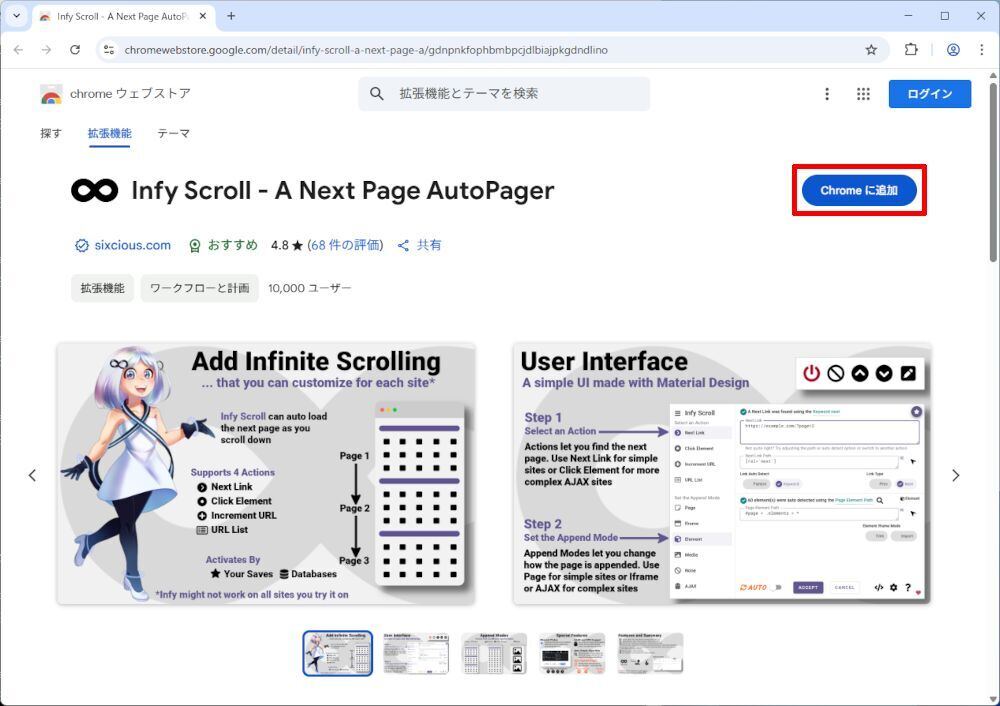Click the 10,000 ユーザー text

(x=309, y=288)
